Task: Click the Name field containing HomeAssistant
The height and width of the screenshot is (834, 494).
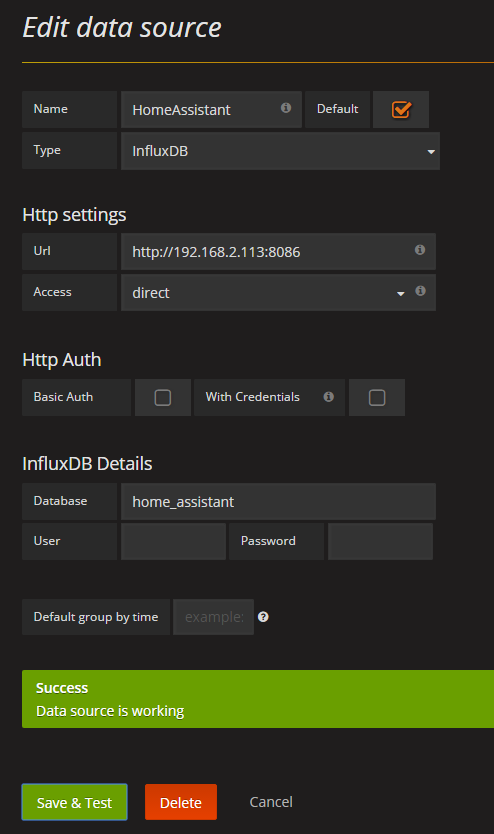Action: pos(211,110)
